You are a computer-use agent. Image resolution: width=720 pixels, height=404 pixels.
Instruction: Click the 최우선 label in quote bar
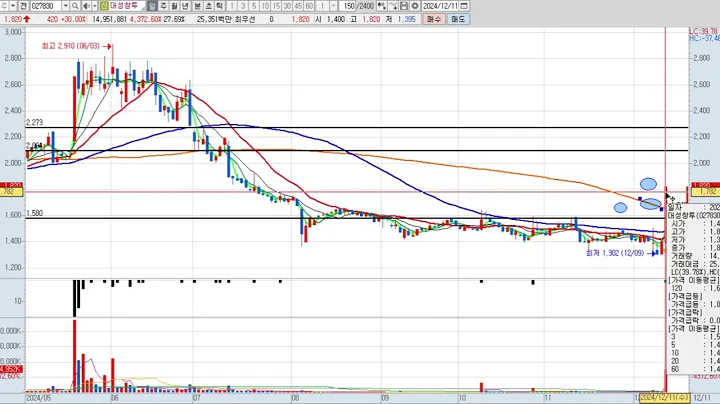[245, 19]
